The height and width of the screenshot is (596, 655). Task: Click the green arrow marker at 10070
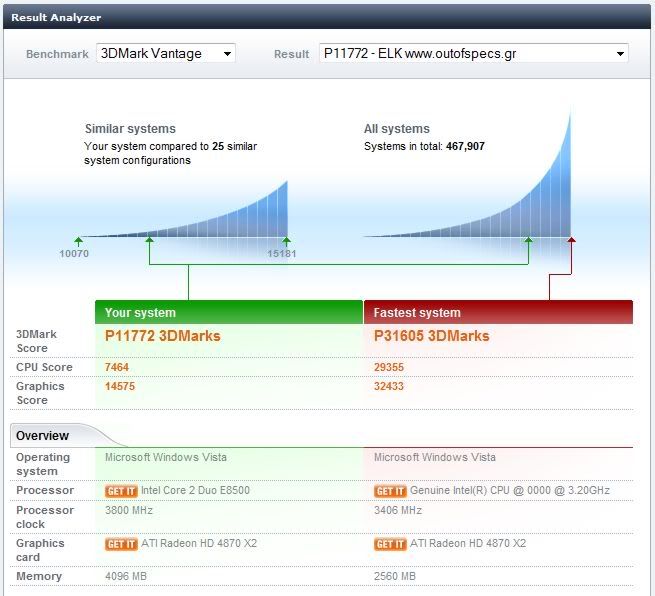pos(78,240)
